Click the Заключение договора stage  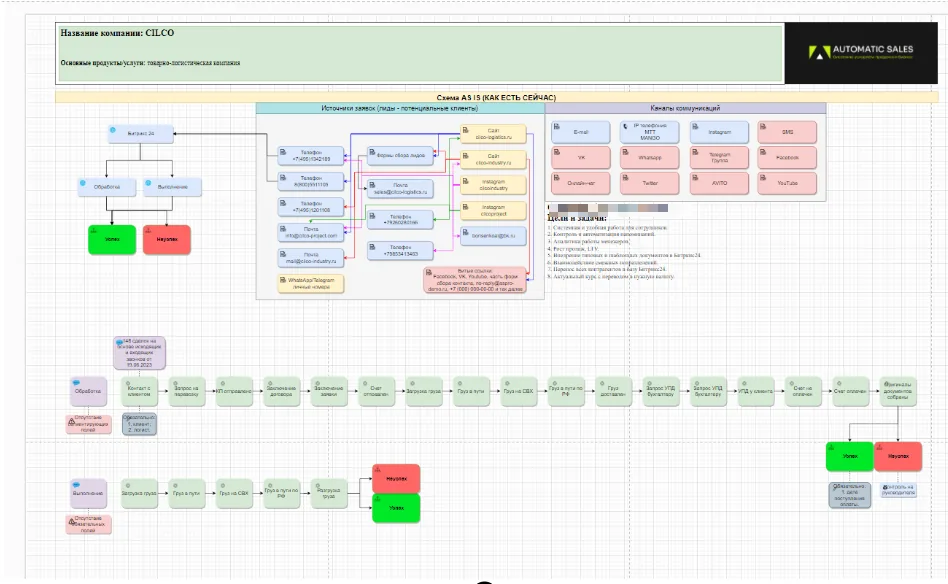[281, 391]
